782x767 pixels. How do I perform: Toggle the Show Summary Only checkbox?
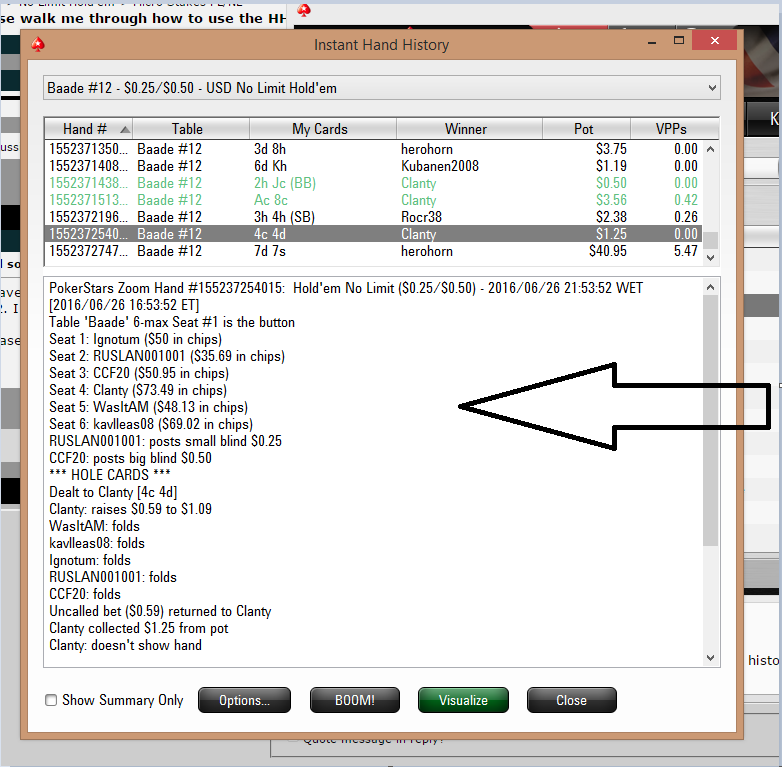51,700
